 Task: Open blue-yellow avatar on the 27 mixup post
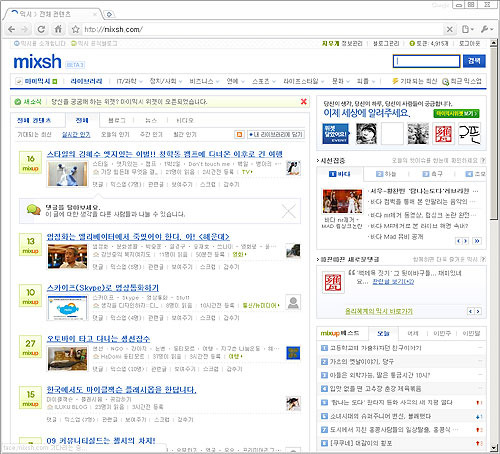(293, 353)
